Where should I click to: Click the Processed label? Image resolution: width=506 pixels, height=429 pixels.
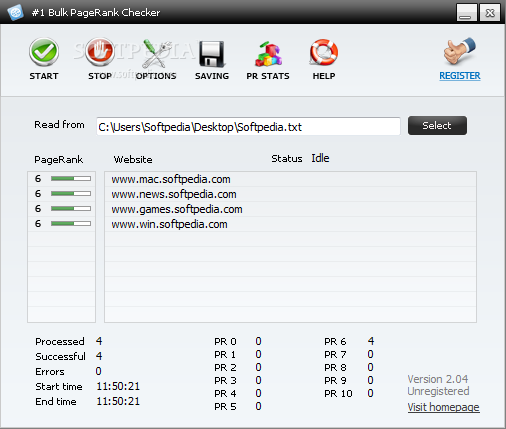60,341
